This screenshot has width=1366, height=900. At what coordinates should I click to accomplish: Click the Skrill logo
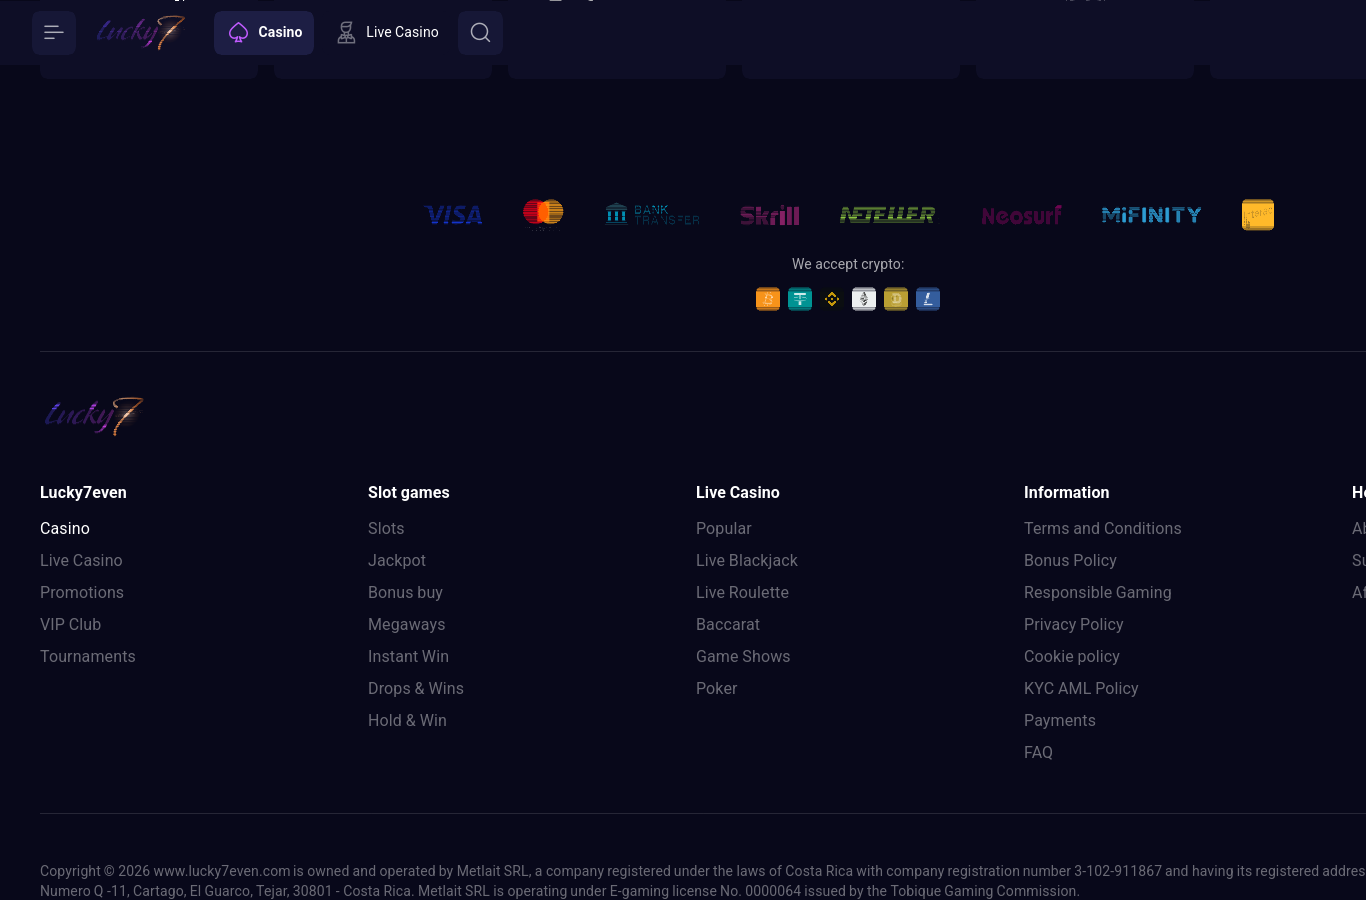[770, 215]
